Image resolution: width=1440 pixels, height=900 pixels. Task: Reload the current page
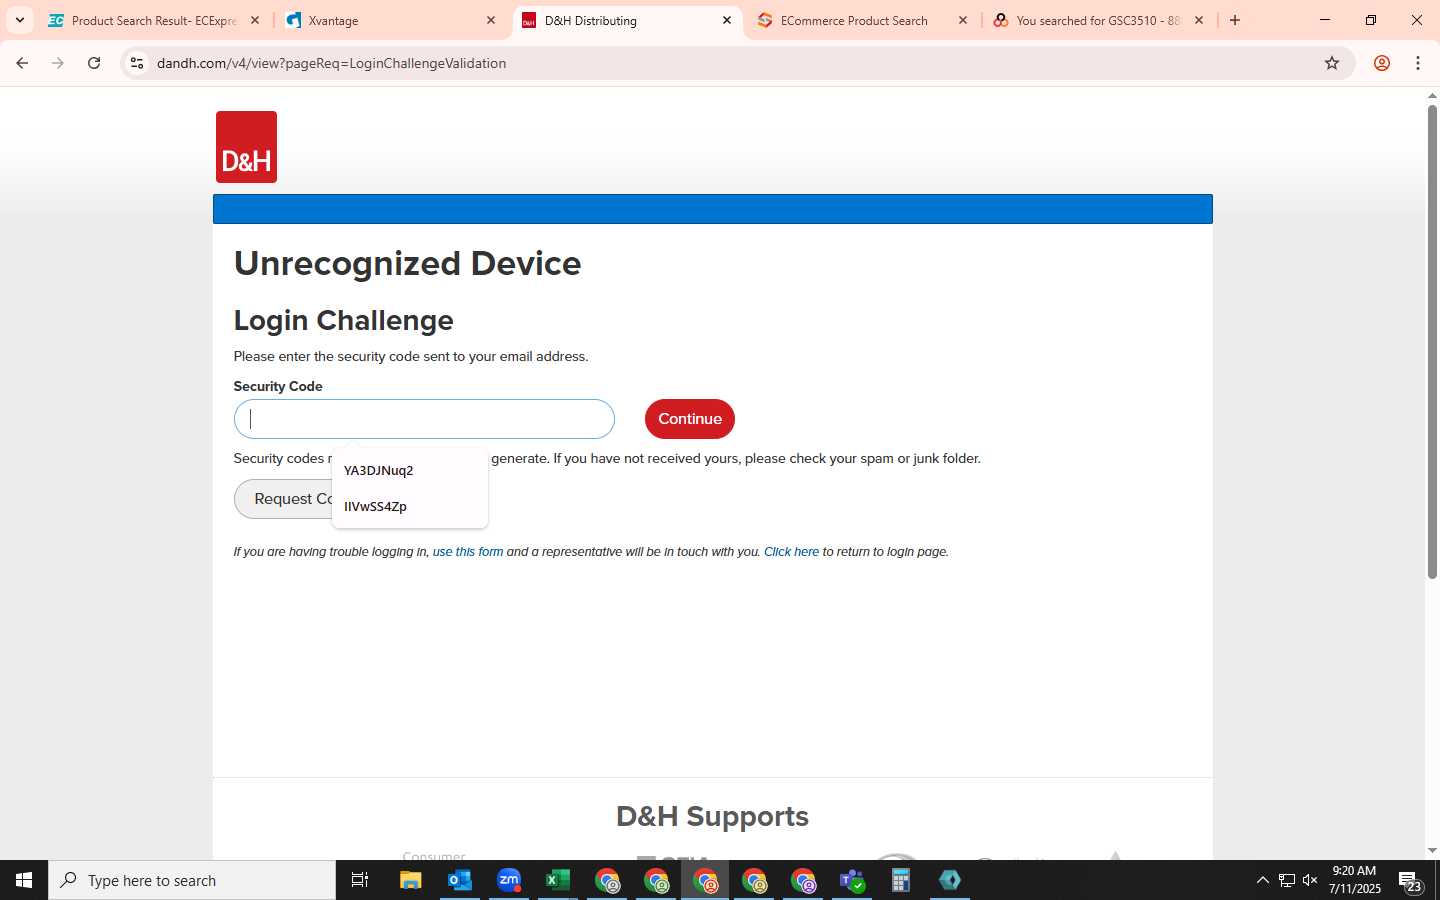pos(94,63)
